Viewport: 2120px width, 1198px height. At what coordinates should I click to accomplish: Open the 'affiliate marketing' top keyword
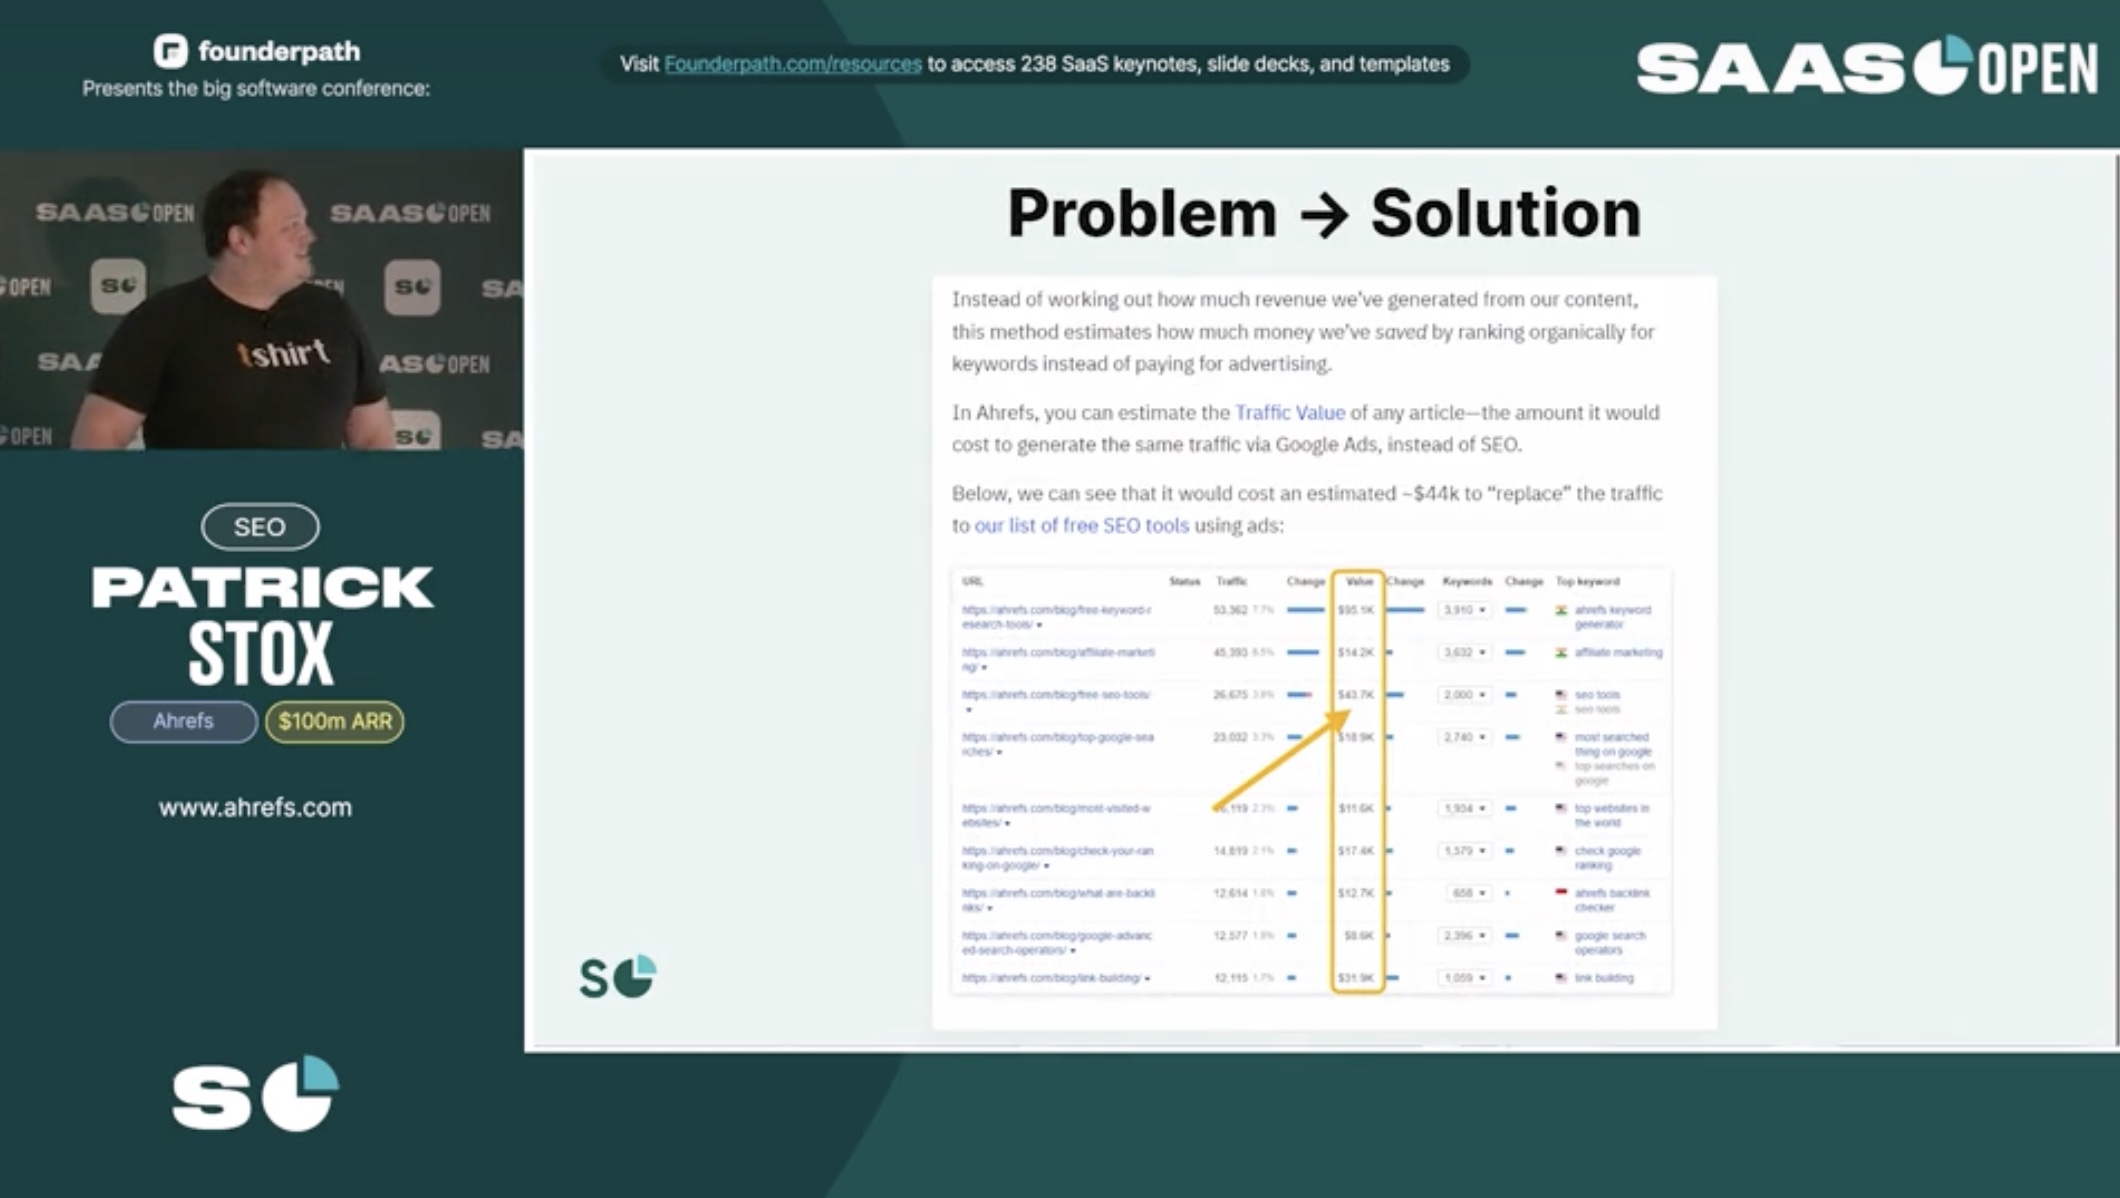point(1618,652)
